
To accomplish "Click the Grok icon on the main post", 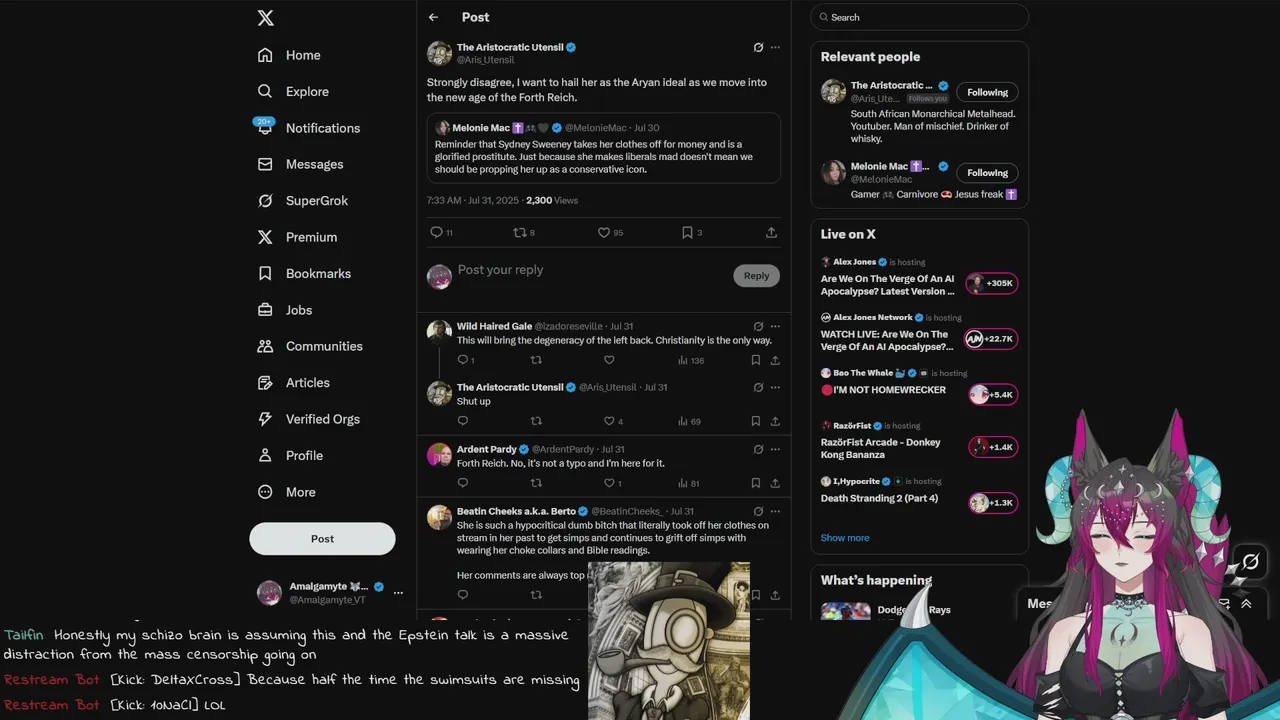I will coord(758,47).
